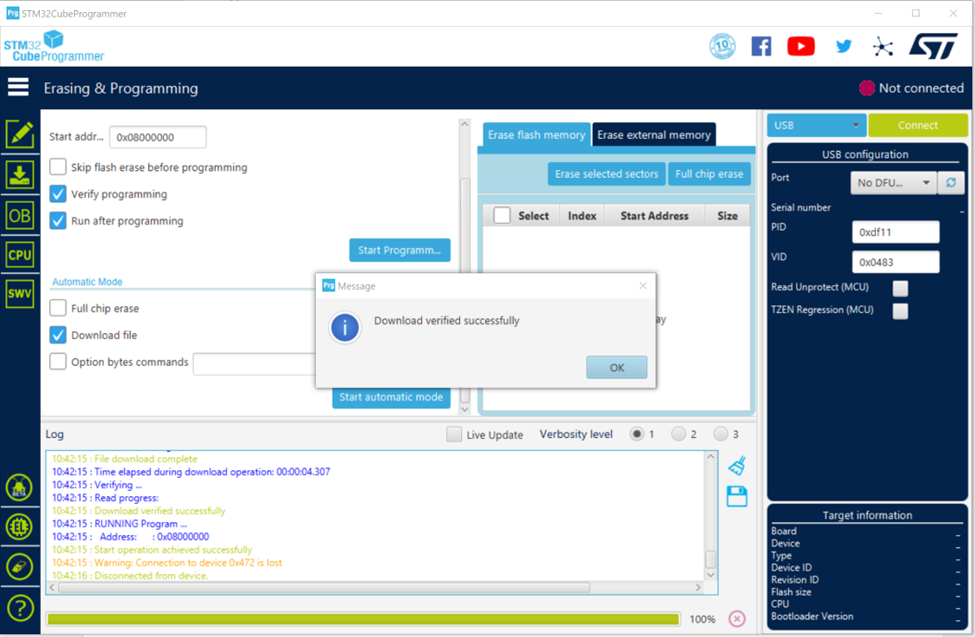
Task: Click the ST community star icon
Action: [882, 47]
